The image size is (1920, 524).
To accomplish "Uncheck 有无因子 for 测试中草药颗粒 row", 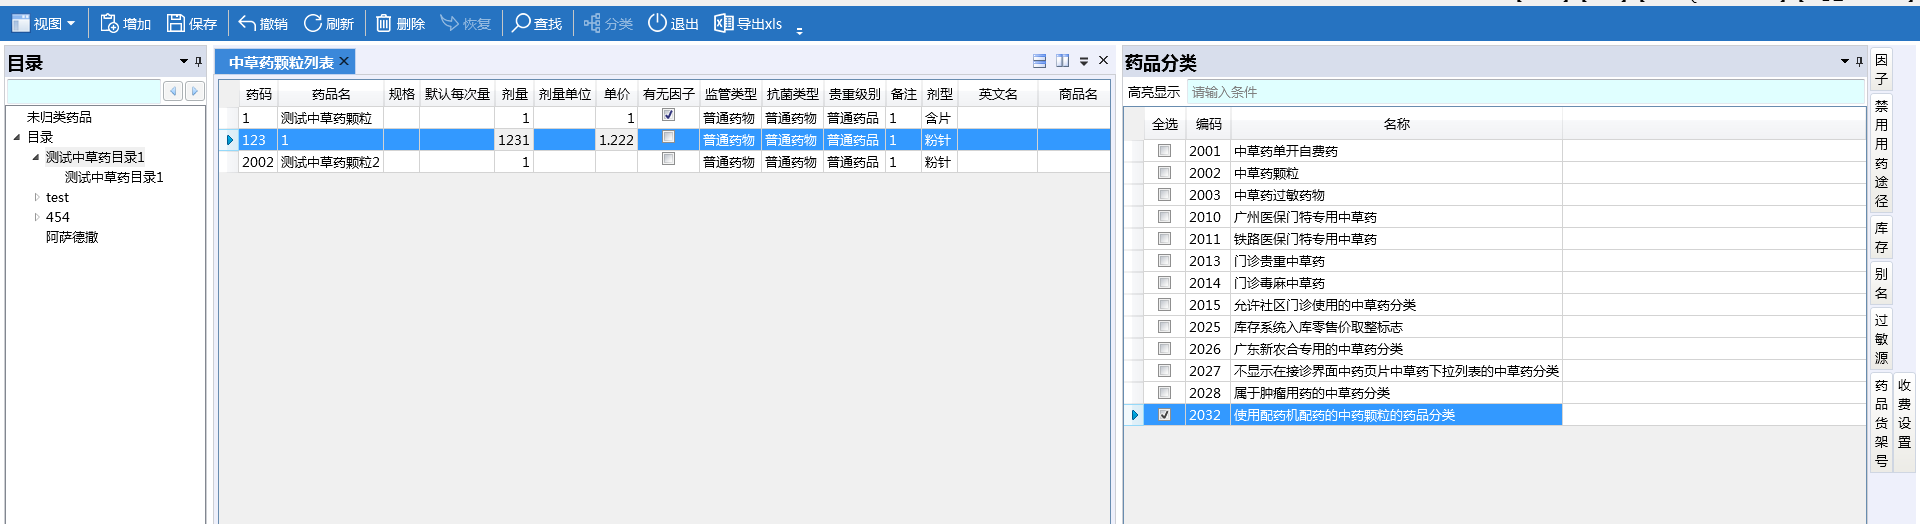I will (669, 115).
